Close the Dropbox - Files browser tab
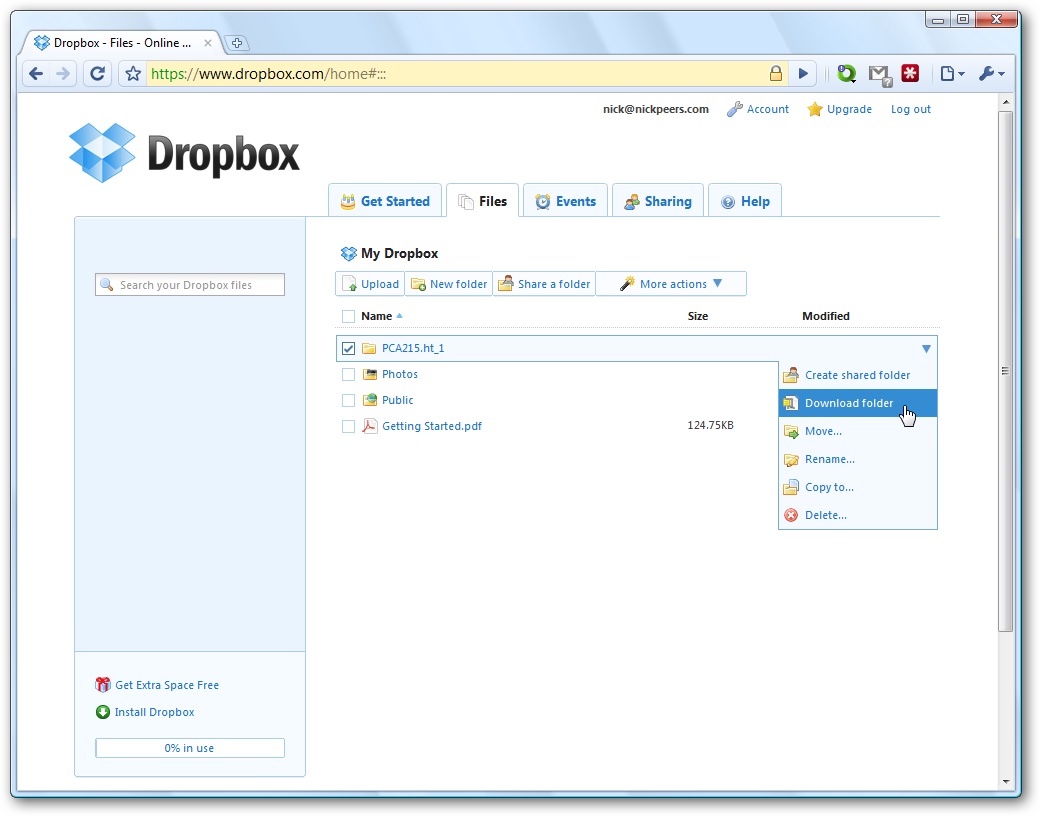The width and height of the screenshot is (1040, 816). (208, 43)
